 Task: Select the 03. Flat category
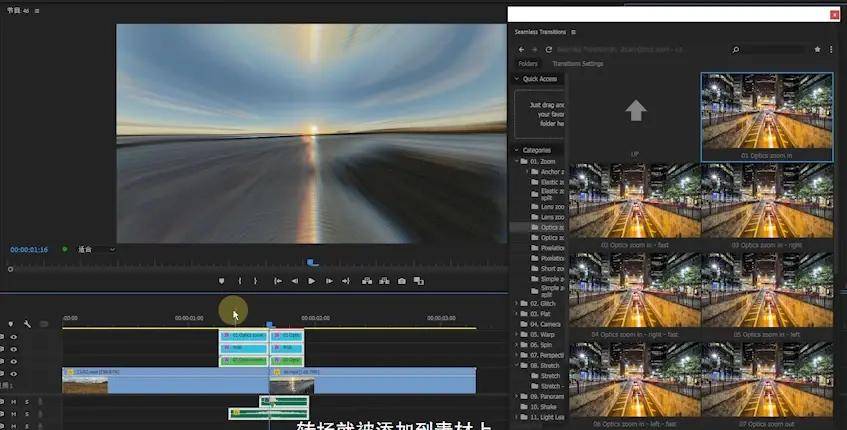click(x=535, y=314)
